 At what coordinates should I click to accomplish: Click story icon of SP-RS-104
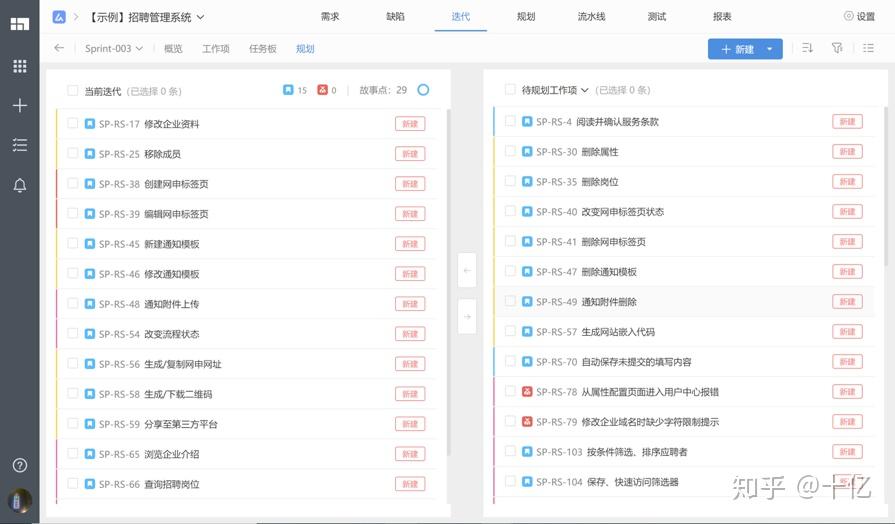click(527, 482)
